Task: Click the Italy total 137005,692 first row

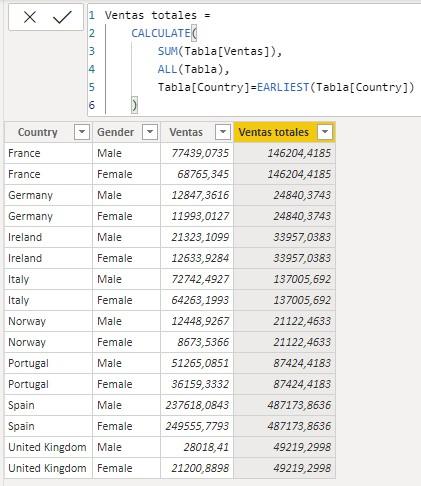Action: pos(302,279)
